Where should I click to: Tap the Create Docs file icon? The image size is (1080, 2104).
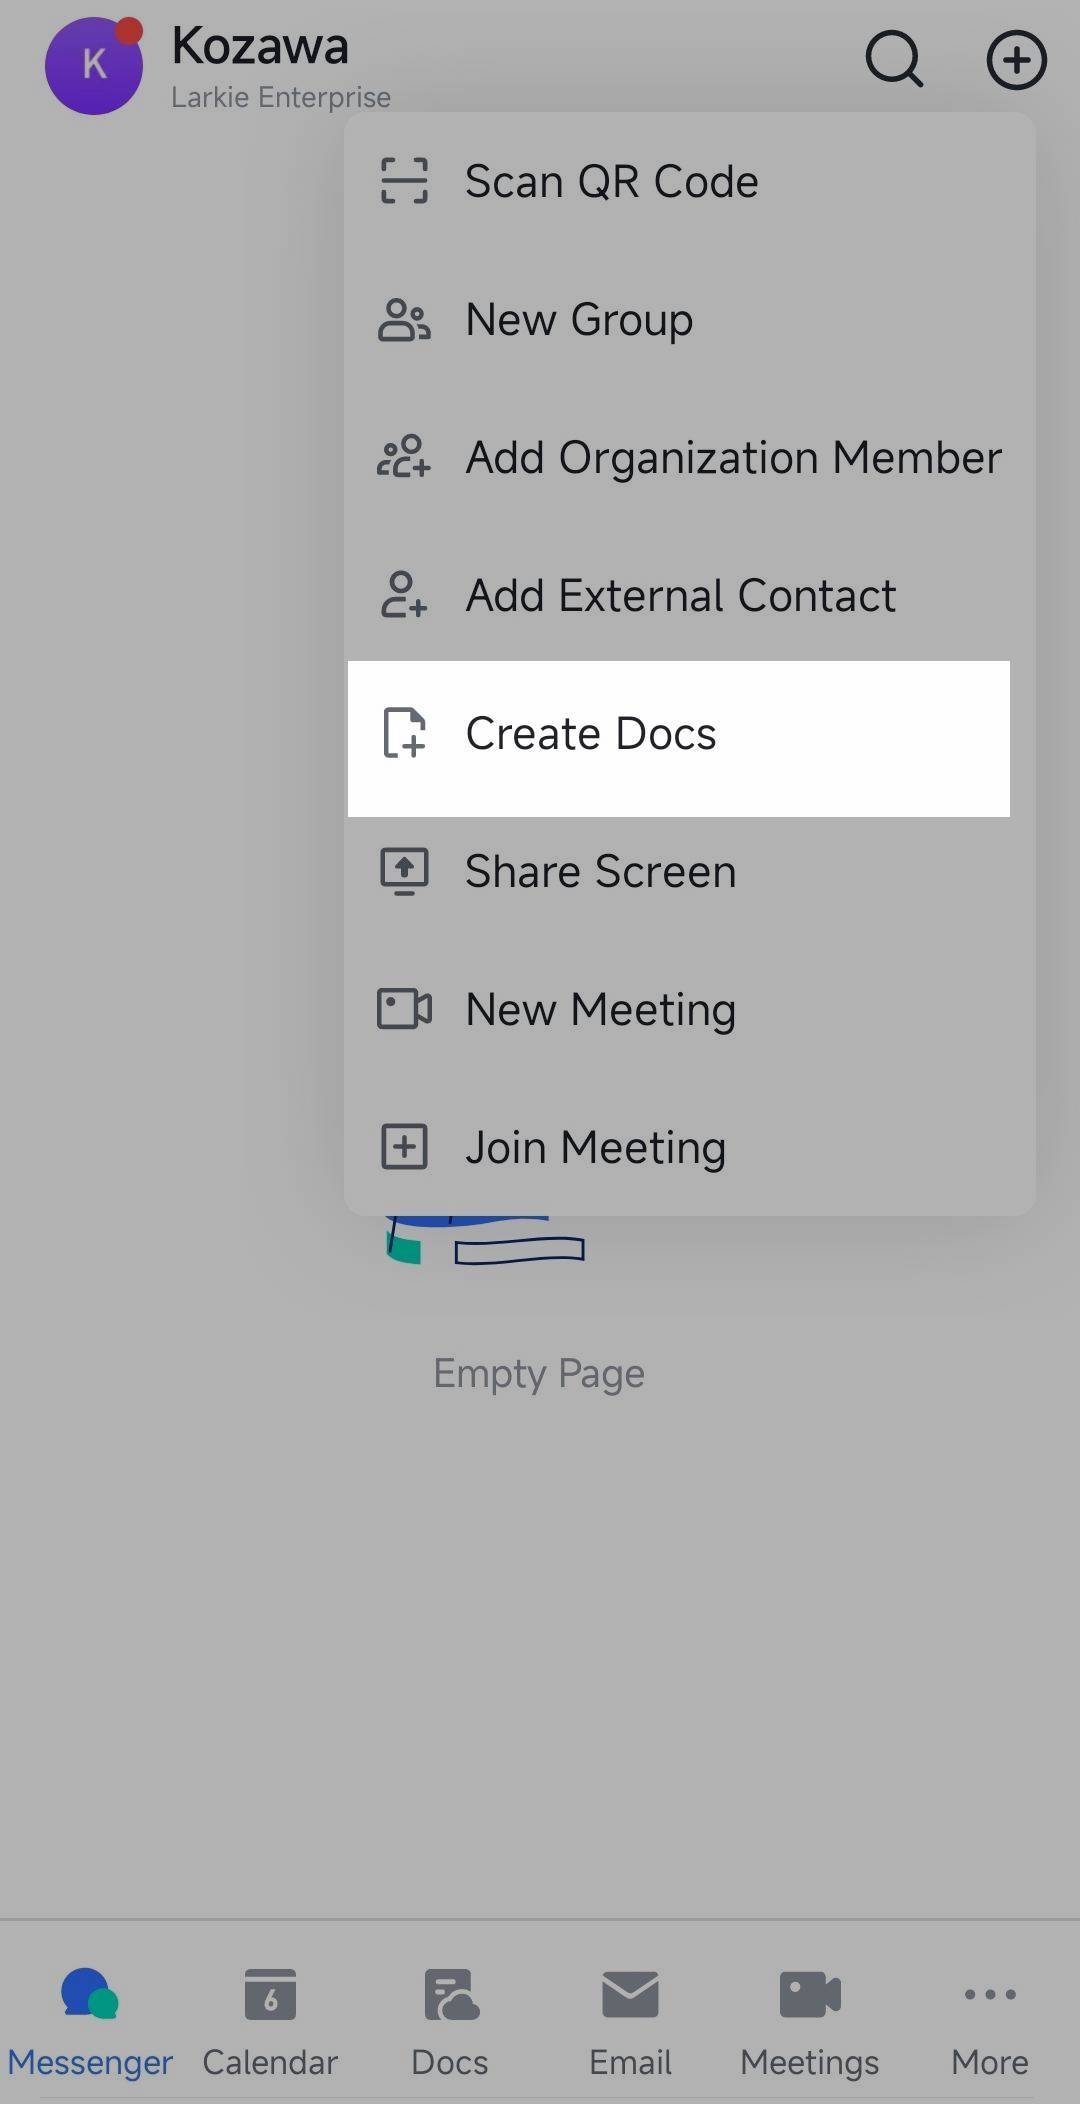tap(404, 733)
